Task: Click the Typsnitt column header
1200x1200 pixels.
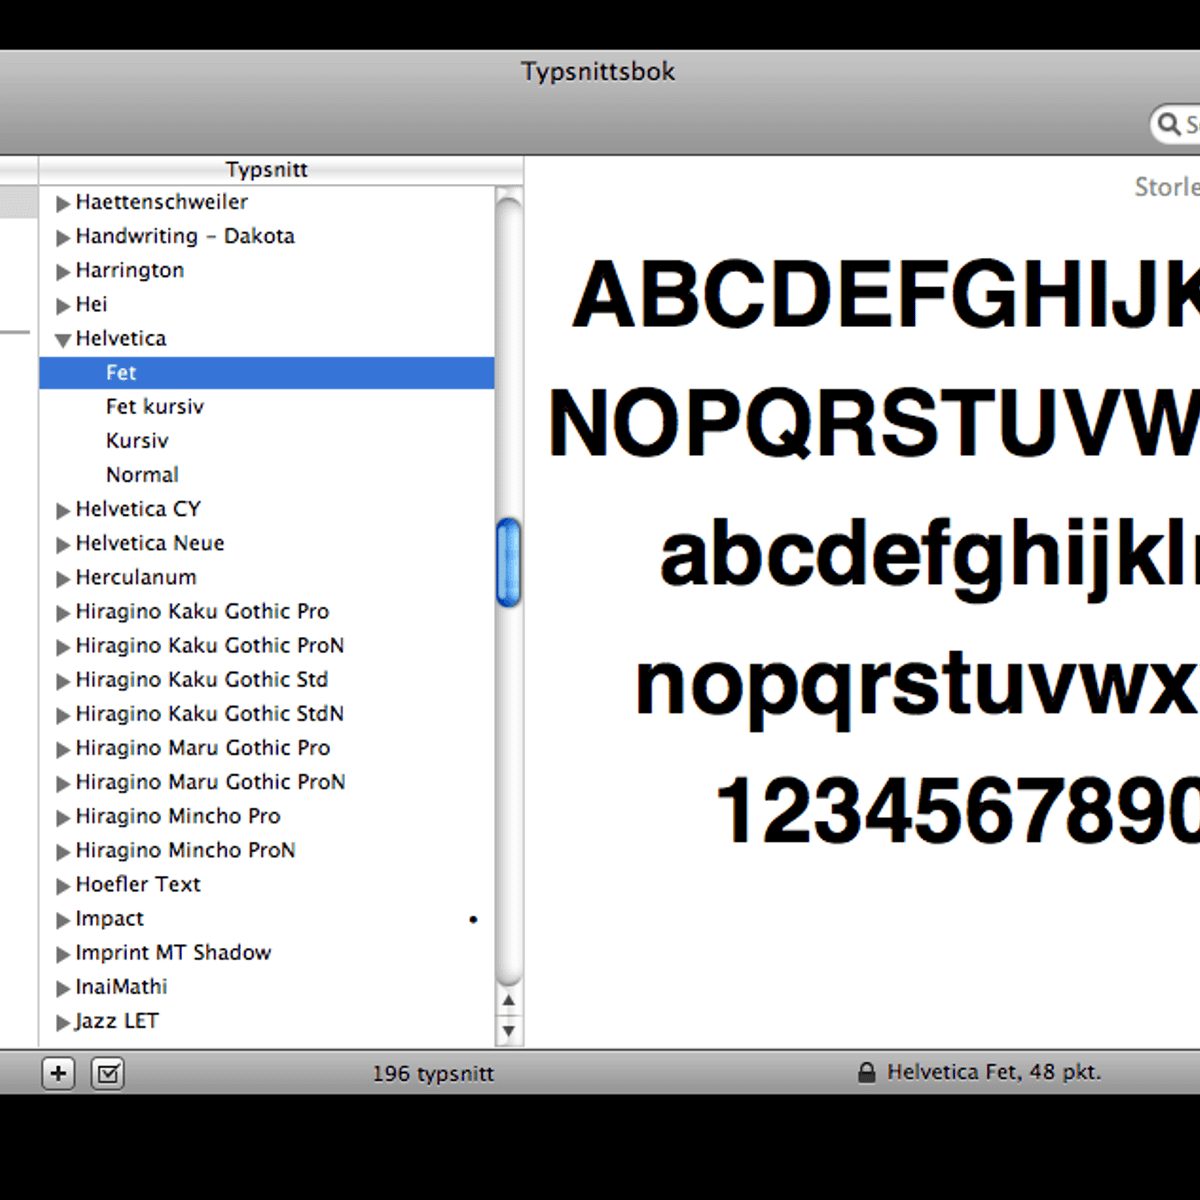Action: pos(266,169)
